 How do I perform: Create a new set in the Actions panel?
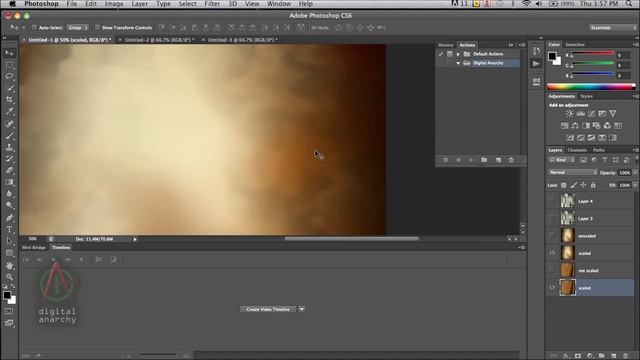[484, 160]
